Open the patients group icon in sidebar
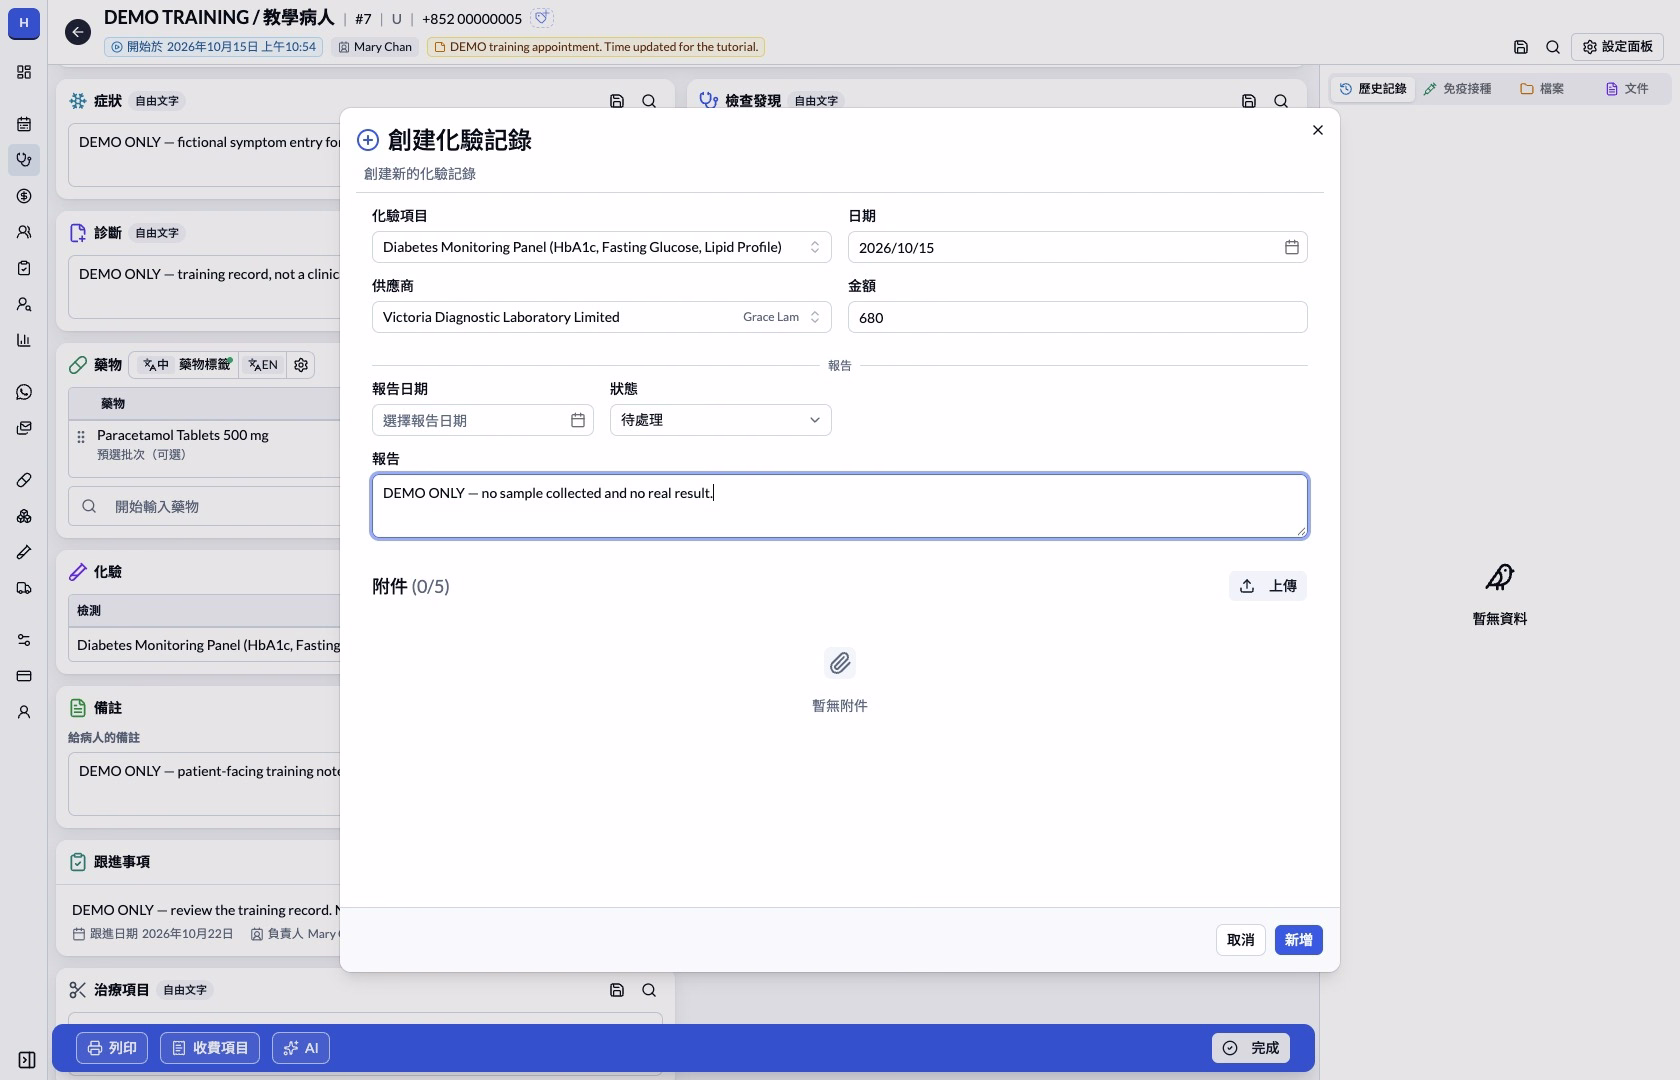The width and height of the screenshot is (1680, 1080). click(24, 232)
